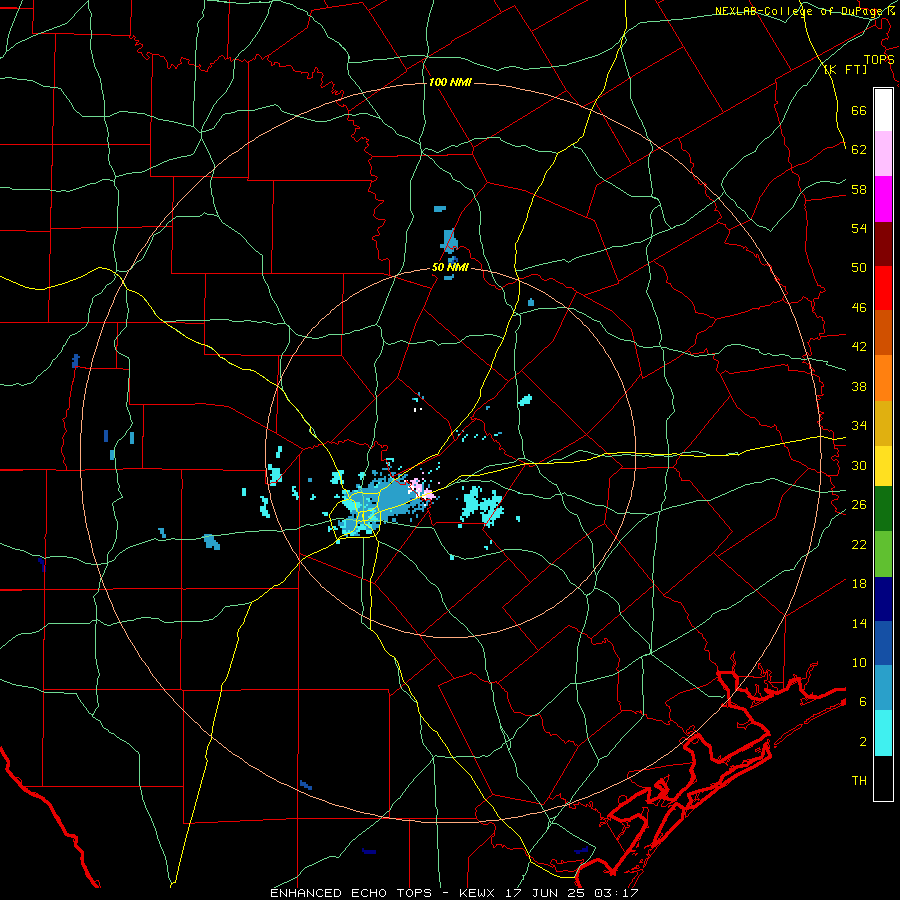Click the 54 legend value

click(859, 229)
